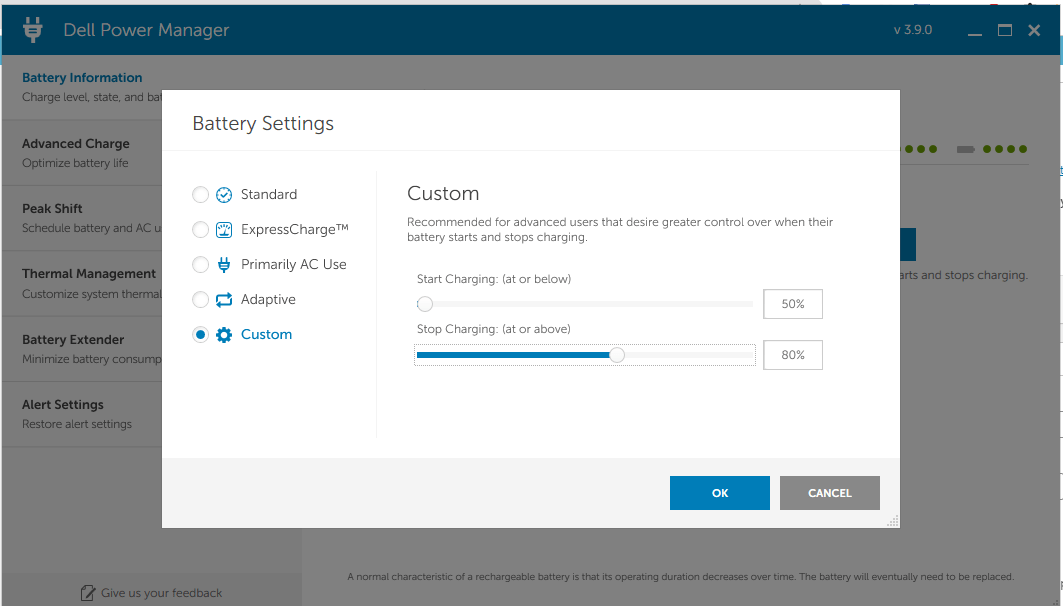Click the Stop Charging slider handle
The width and height of the screenshot is (1063, 606).
pos(616,355)
